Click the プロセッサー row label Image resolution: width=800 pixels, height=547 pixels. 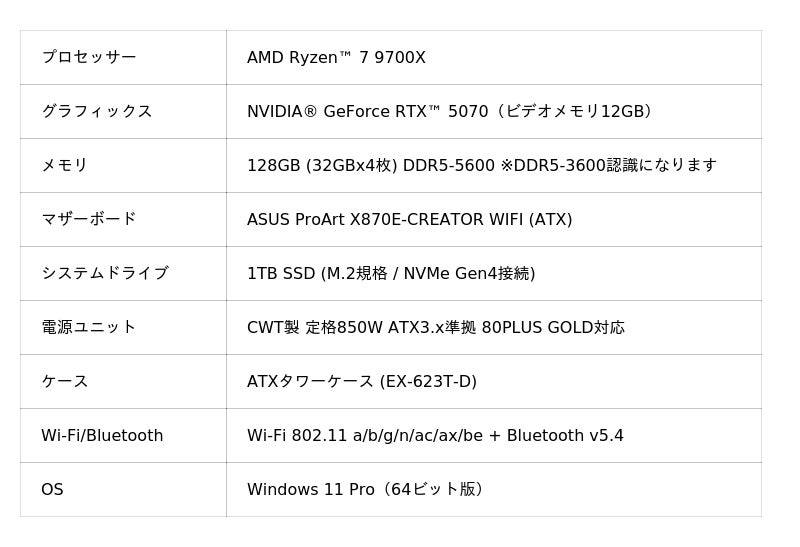88,57
